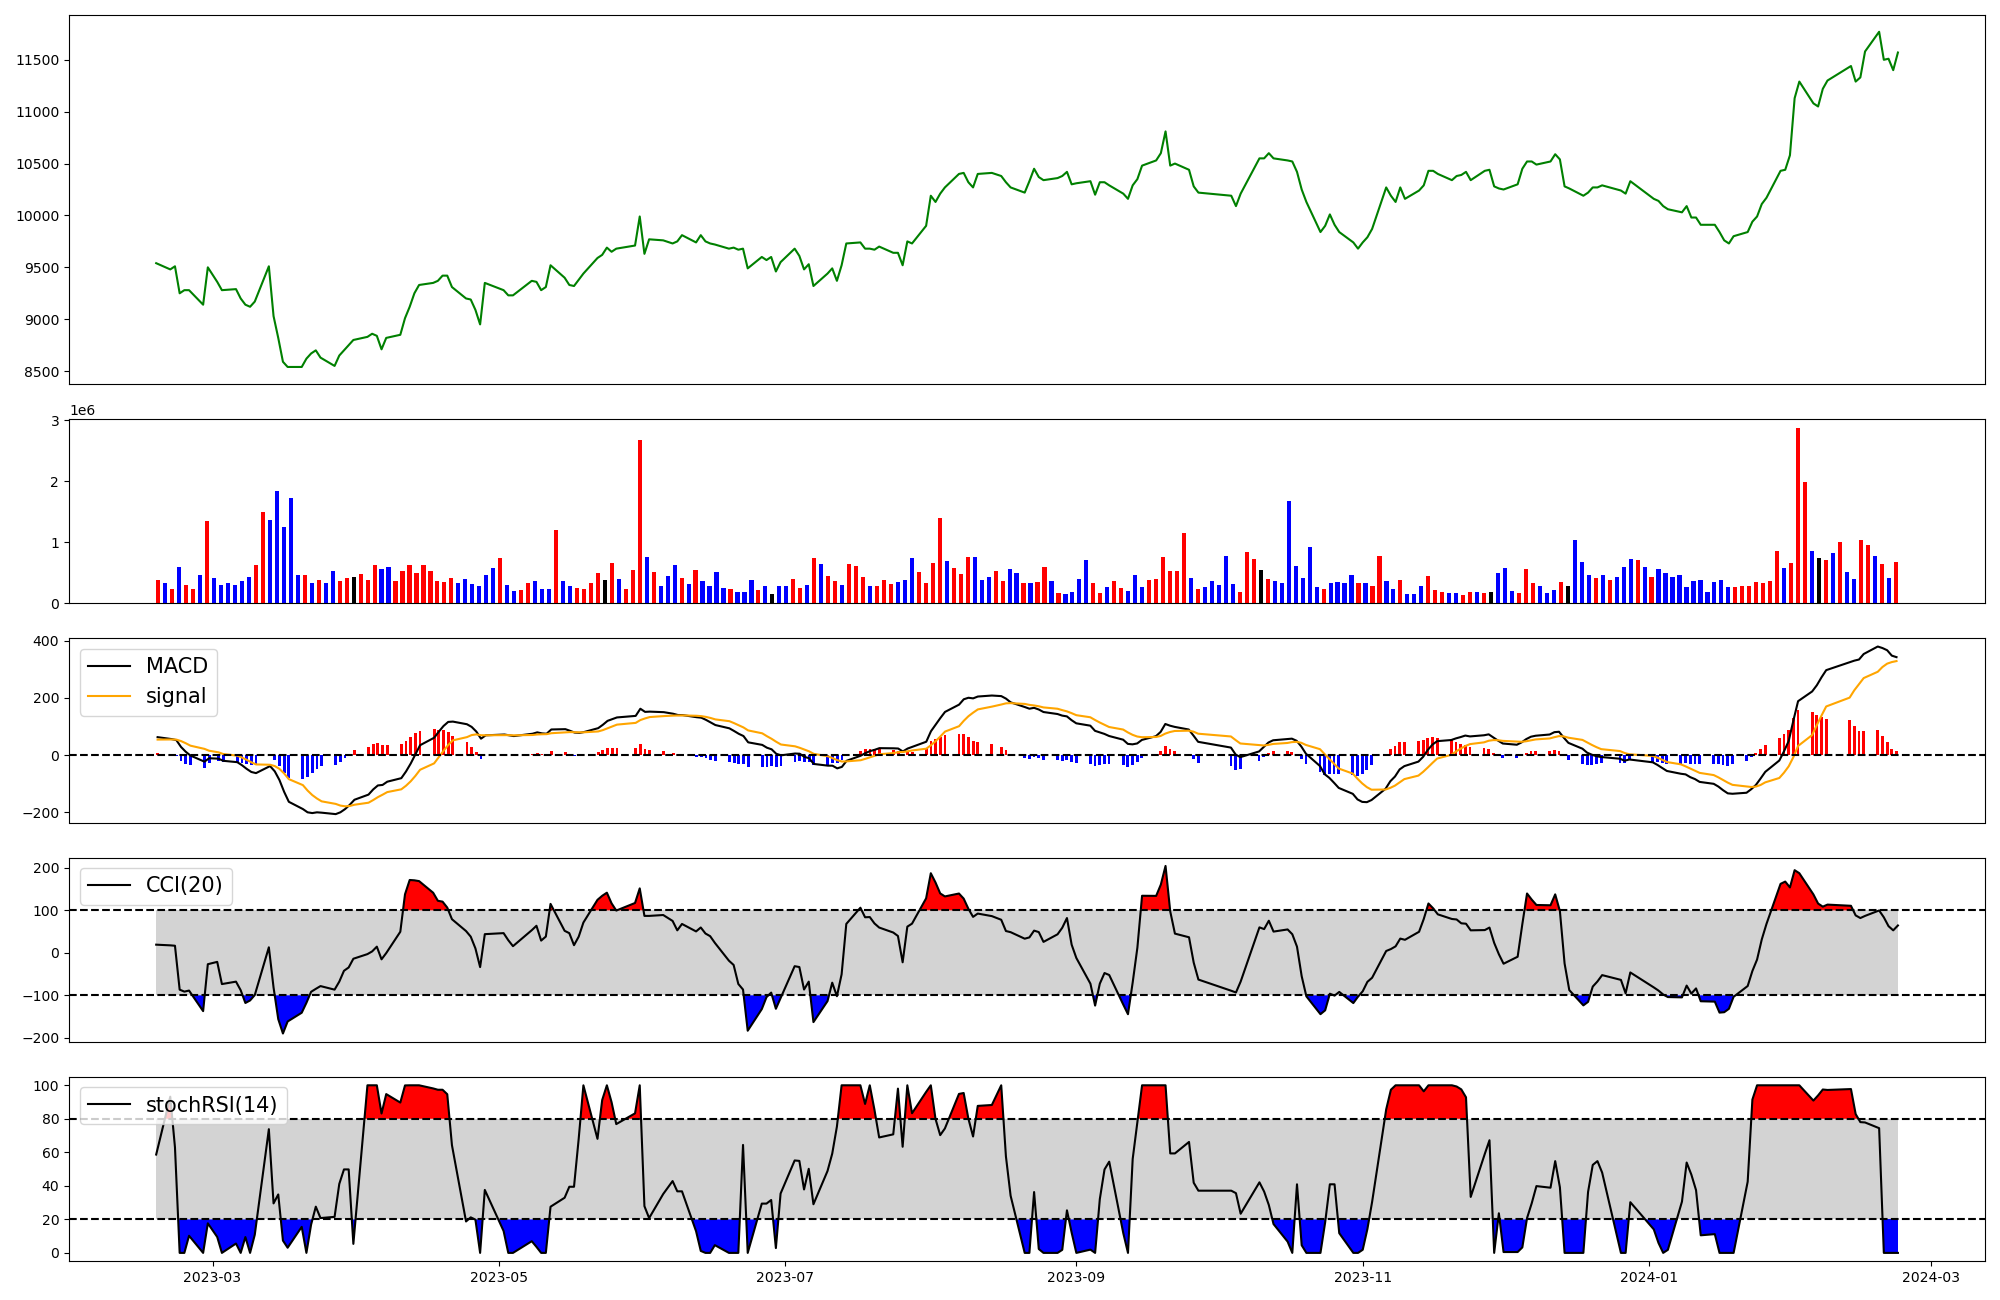This screenshot has height=1300, width=2000.
Task: Click the CCI(20) legend entry
Action: pos(184,885)
